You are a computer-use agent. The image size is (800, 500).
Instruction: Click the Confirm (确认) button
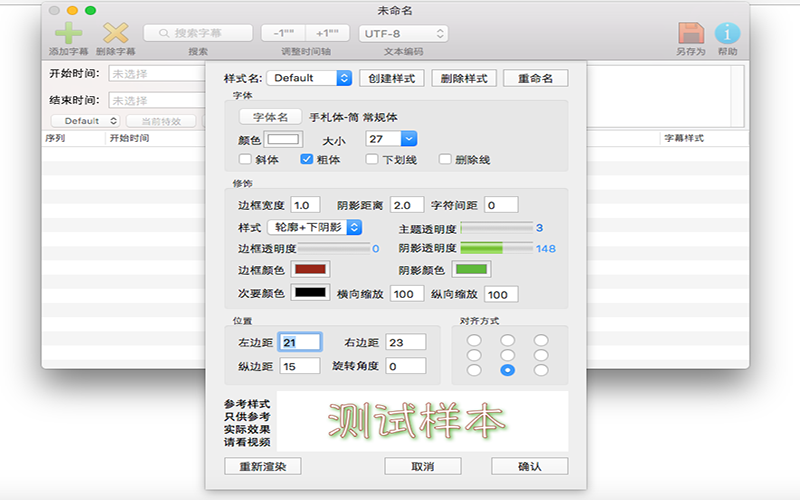pos(530,466)
